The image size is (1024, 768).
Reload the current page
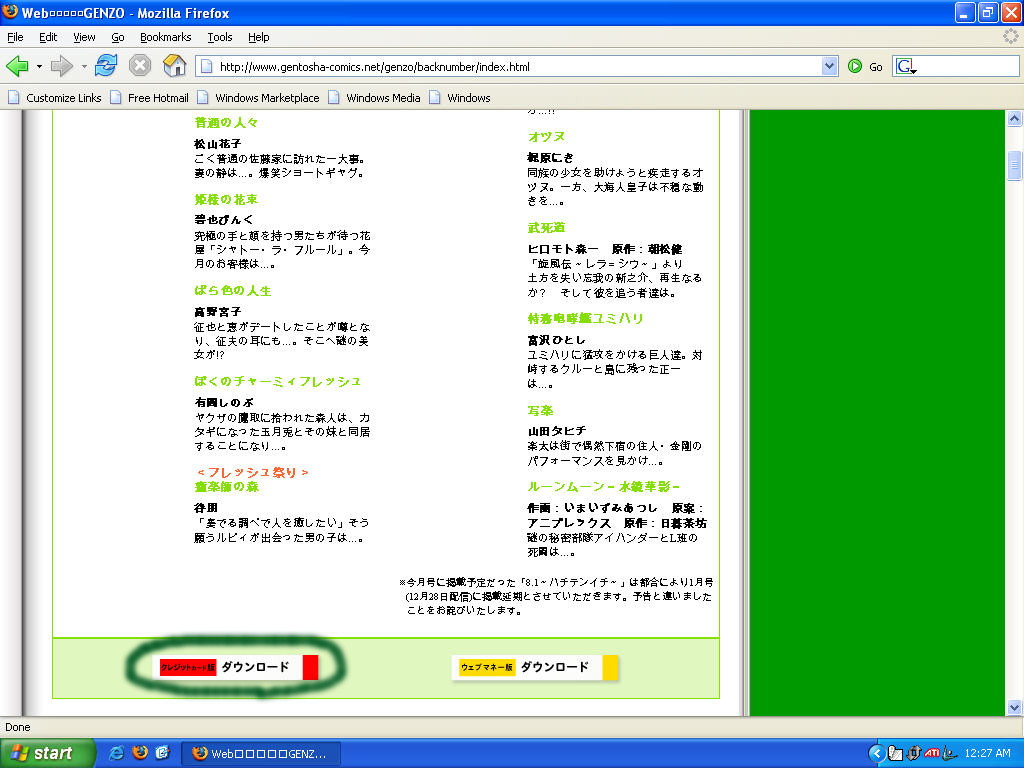[106, 66]
